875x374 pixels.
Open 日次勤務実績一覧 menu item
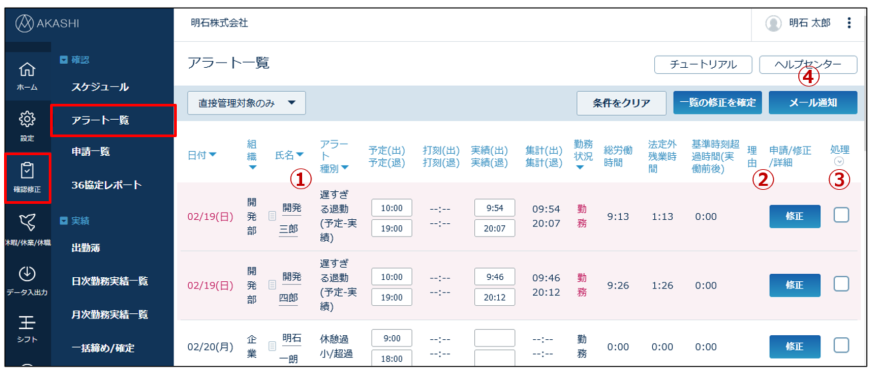[x=110, y=281]
